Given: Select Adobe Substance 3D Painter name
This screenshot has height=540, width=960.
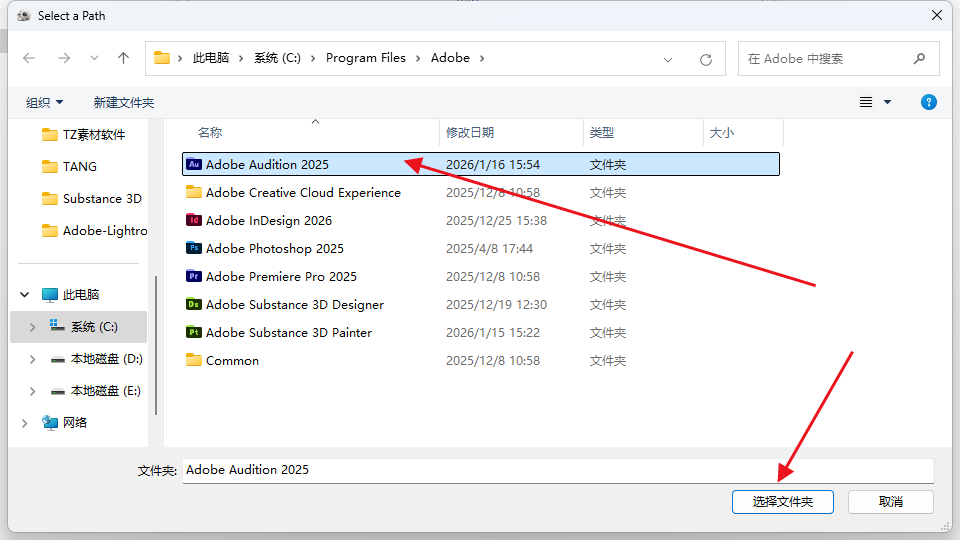Looking at the screenshot, I should pyautogui.click(x=288, y=332).
